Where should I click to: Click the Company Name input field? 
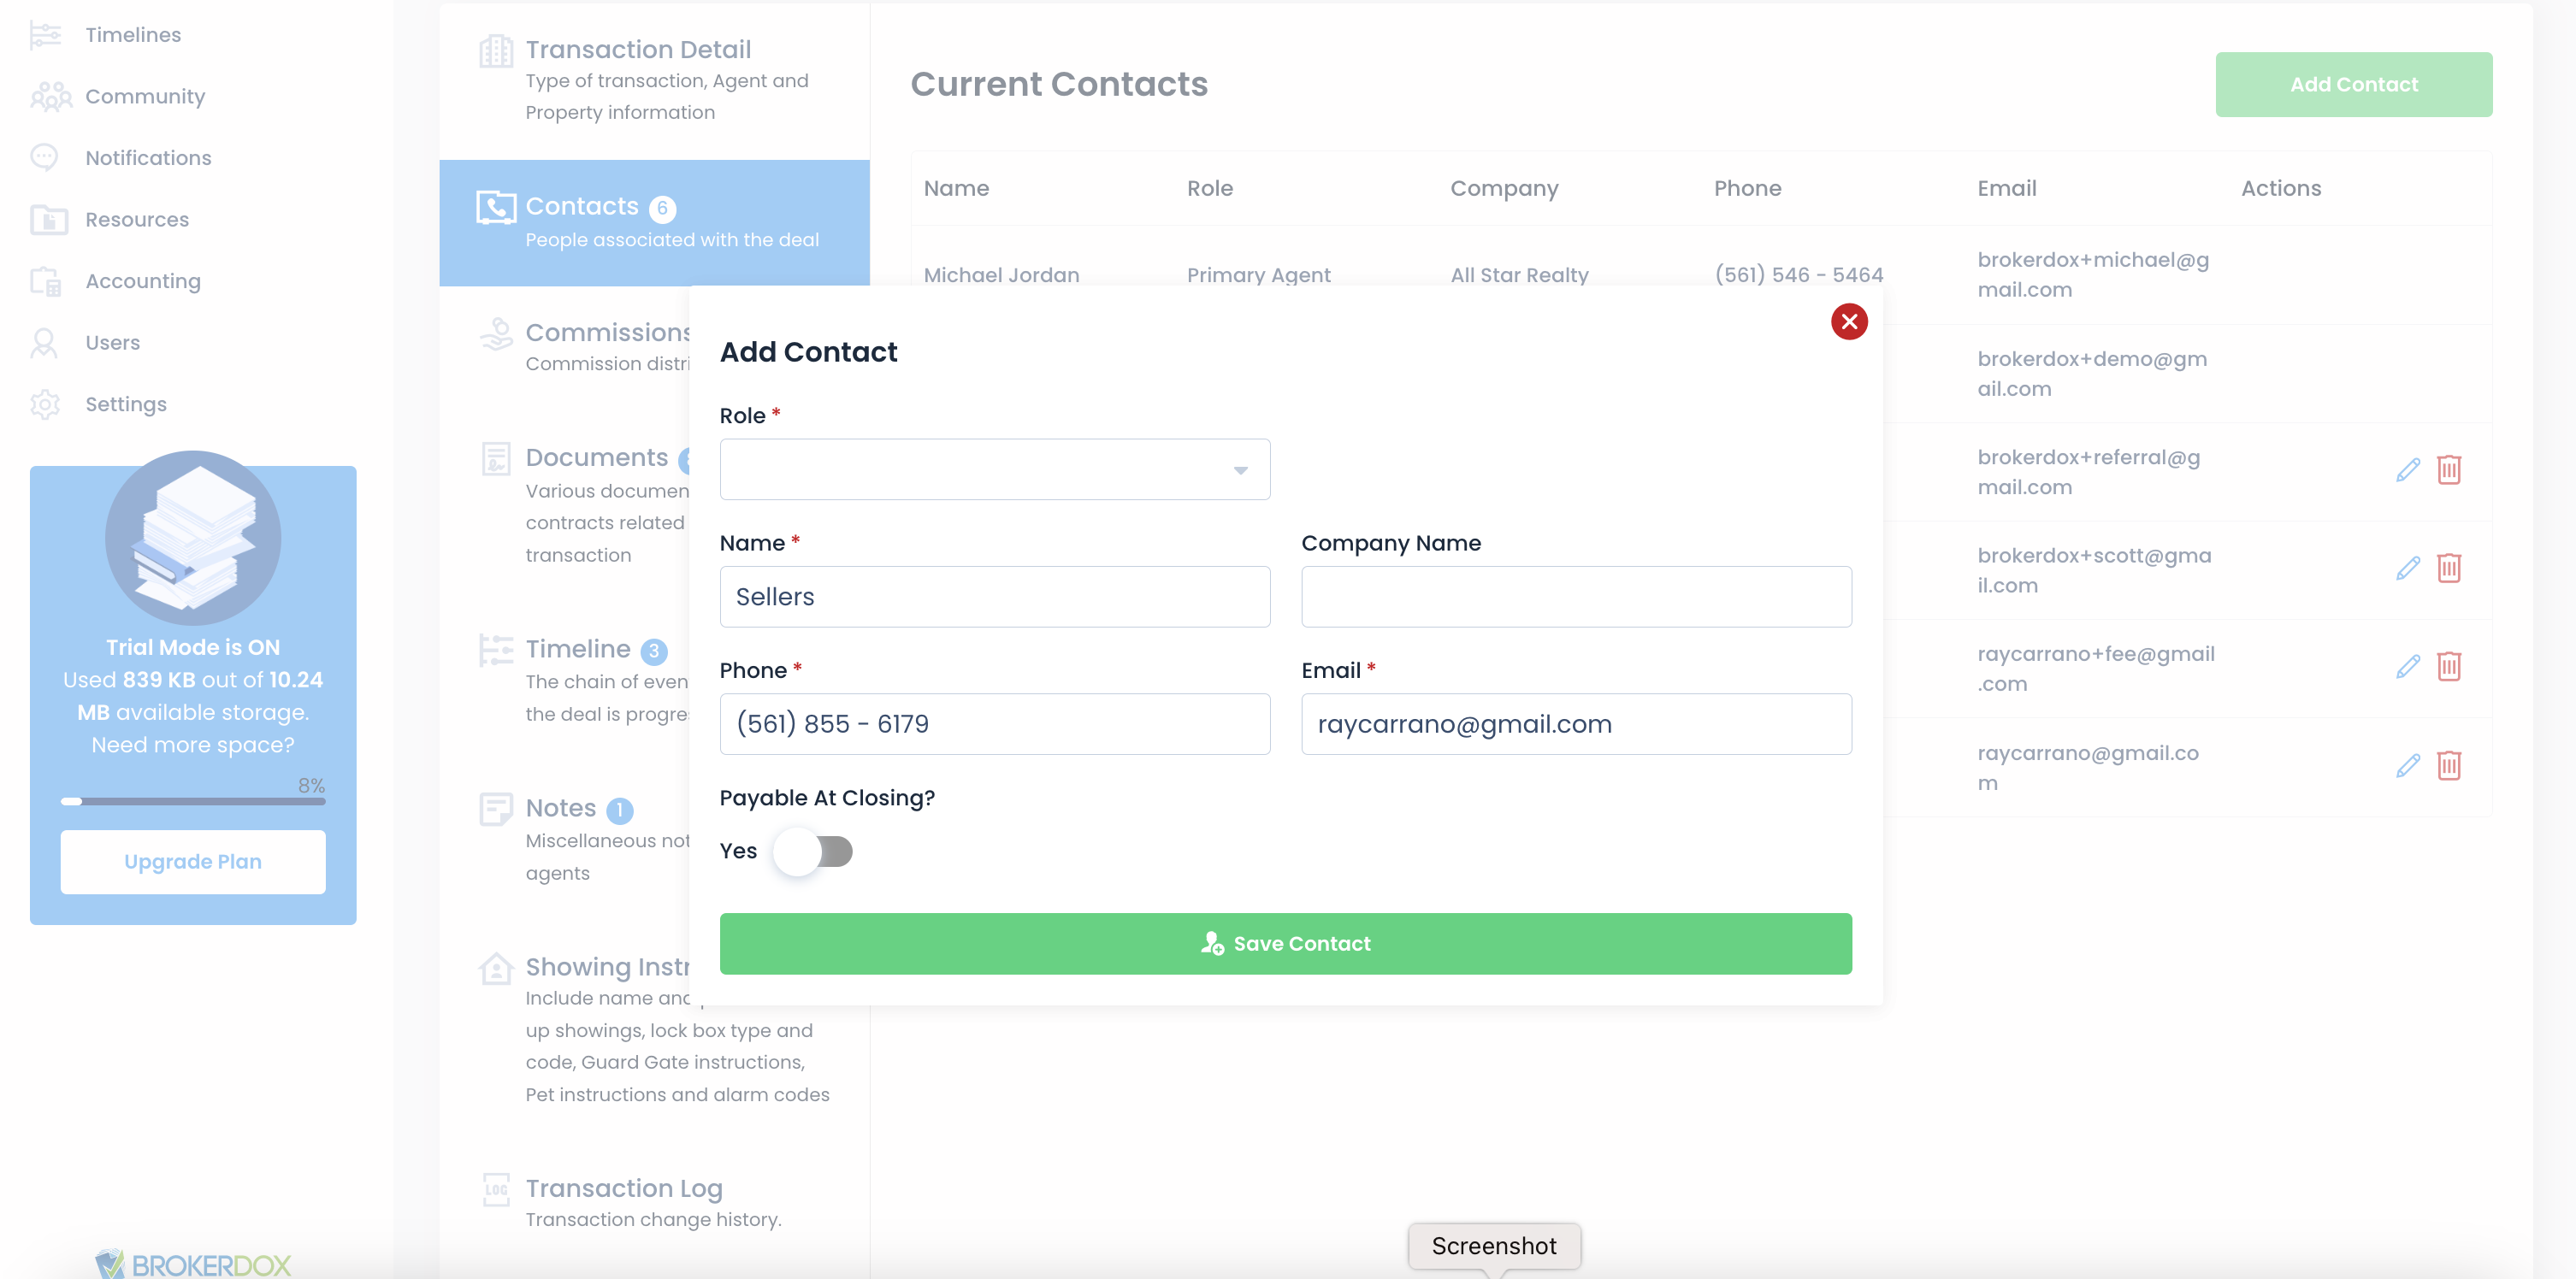1576,597
